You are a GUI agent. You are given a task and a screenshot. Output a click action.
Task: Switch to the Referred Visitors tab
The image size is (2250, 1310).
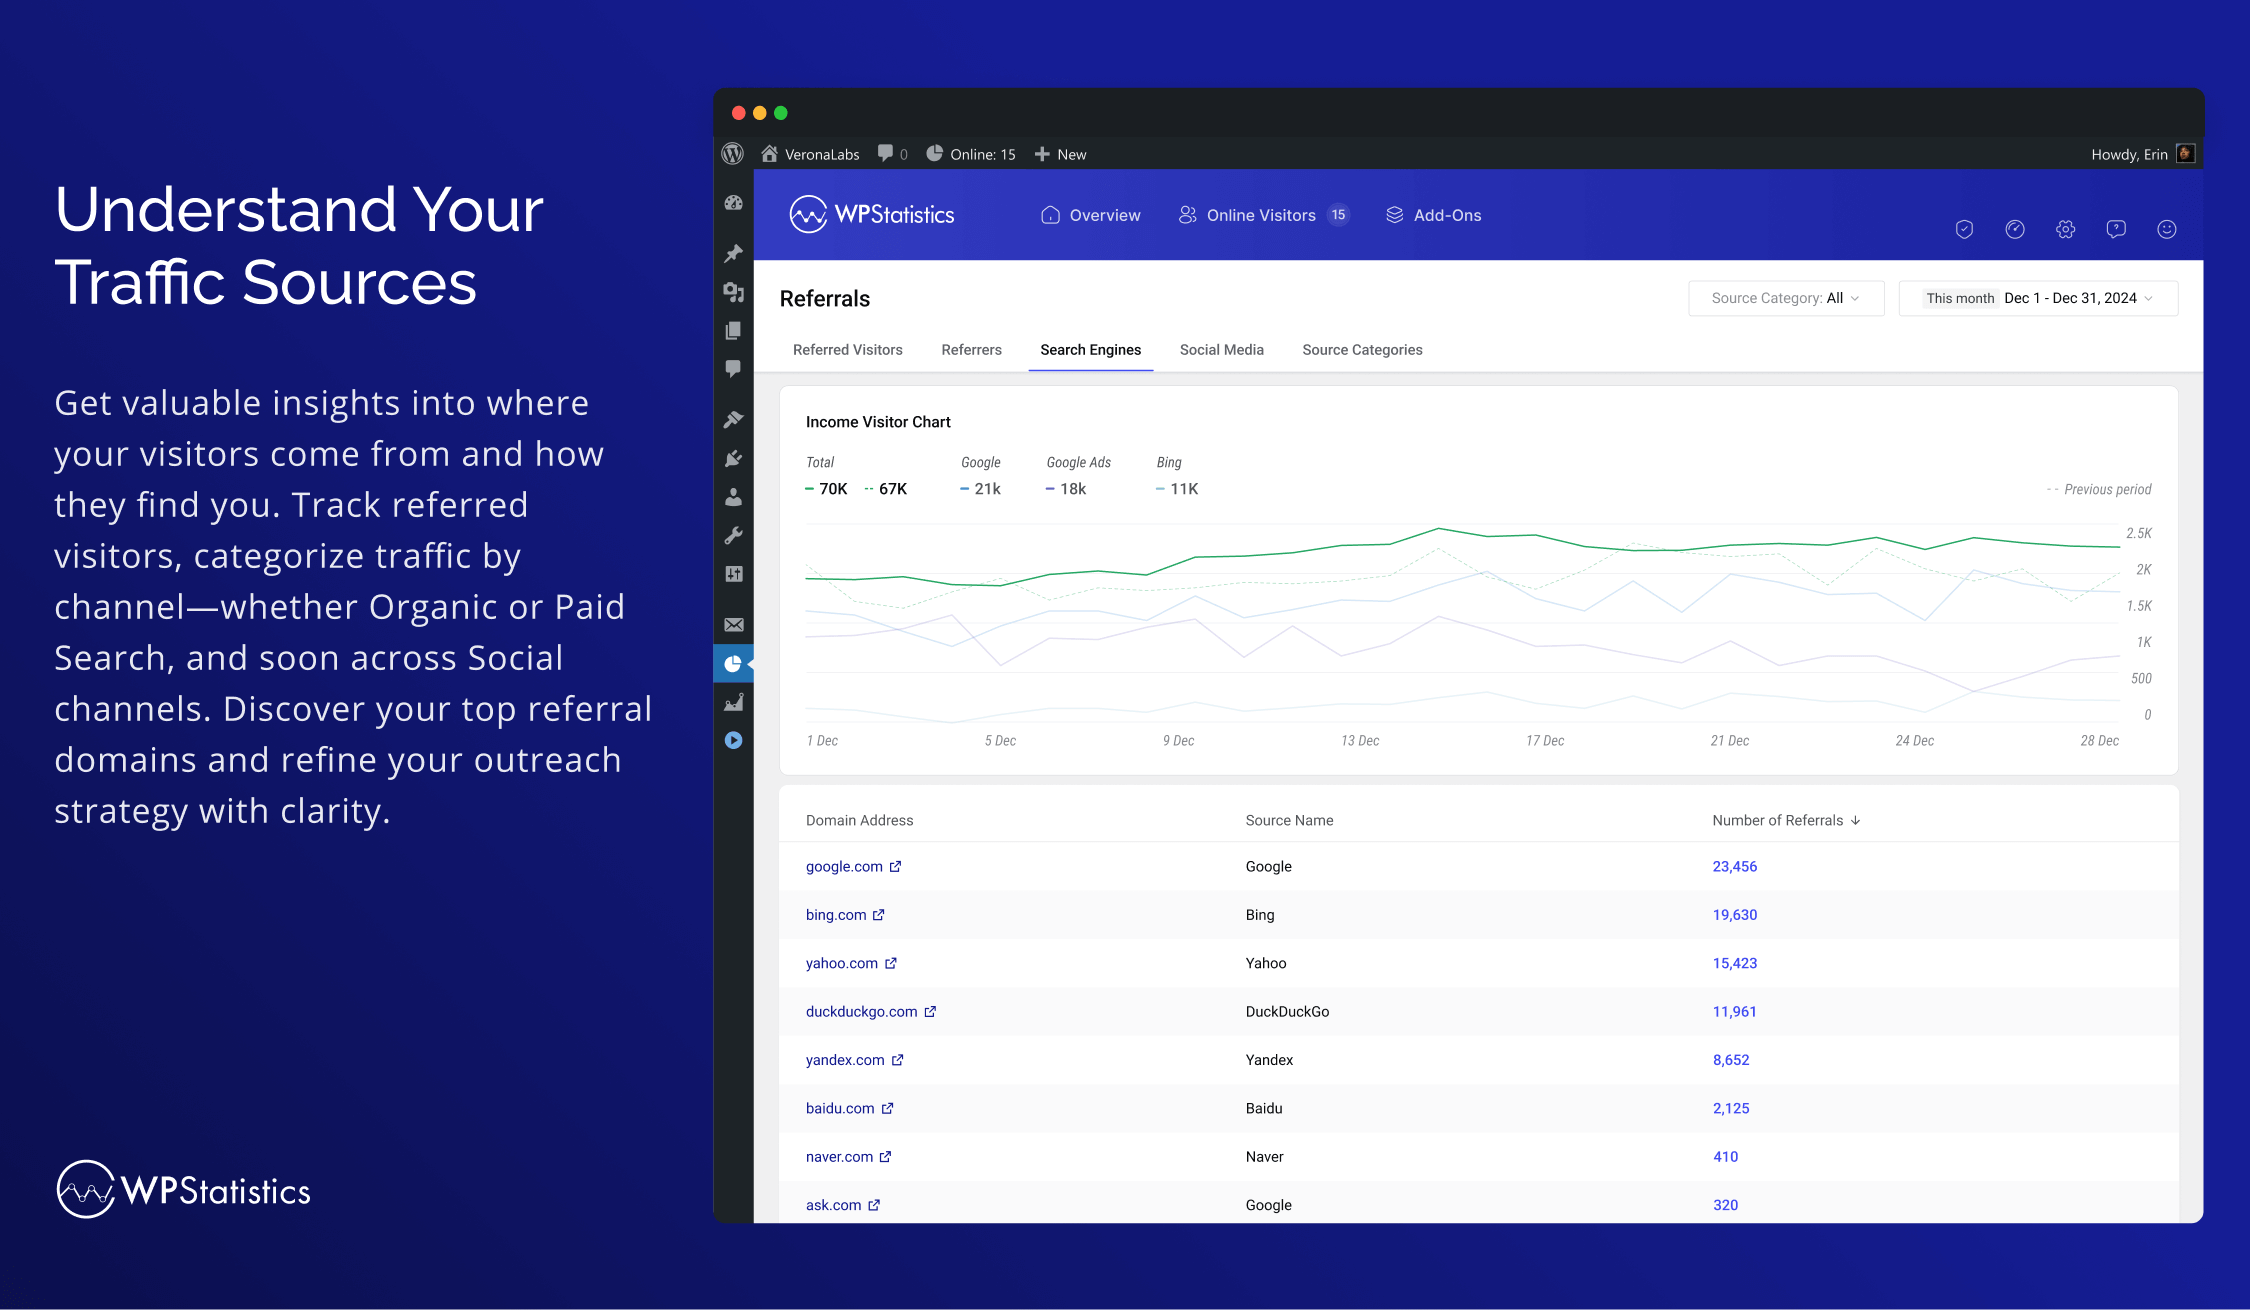click(850, 349)
